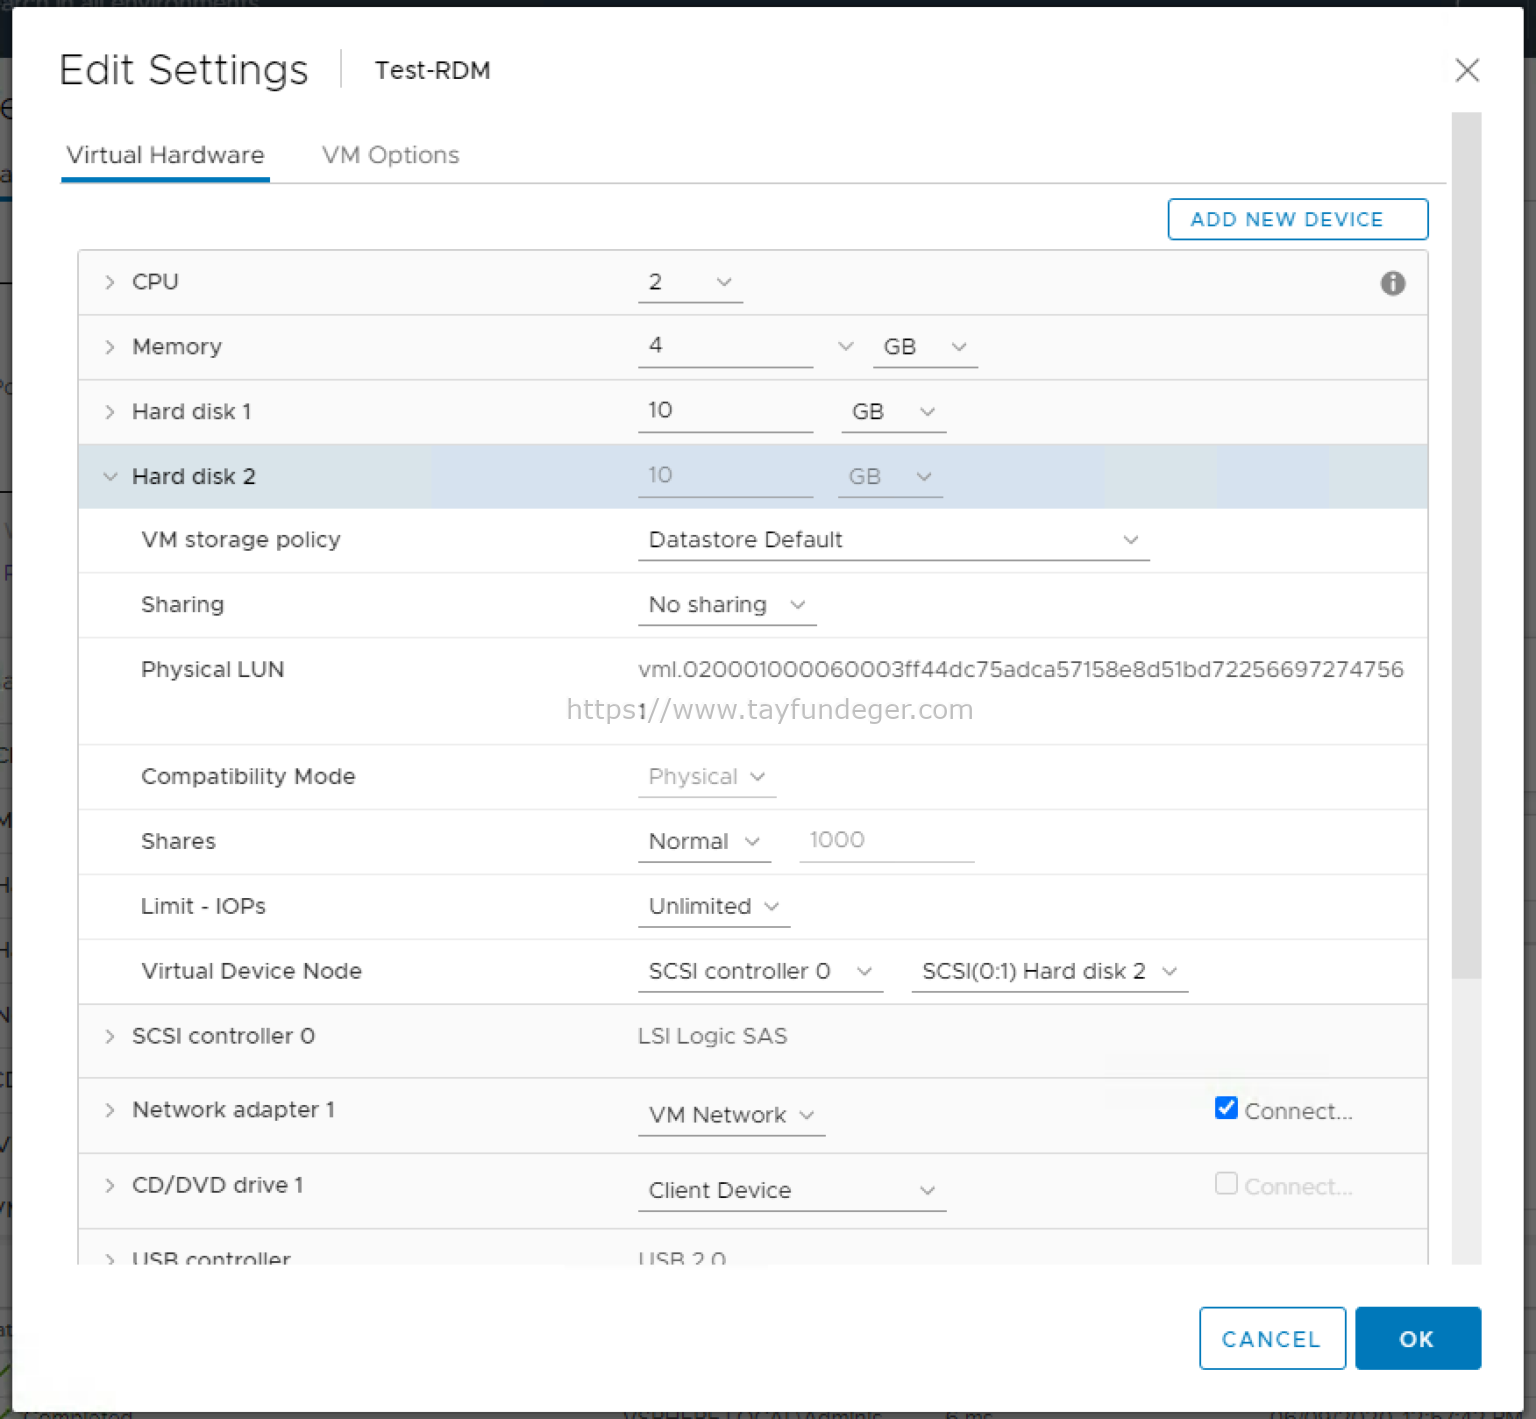Toggle Connect checkbox for CD/DVD drive 1
This screenshot has height=1419, width=1536.
click(x=1226, y=1183)
